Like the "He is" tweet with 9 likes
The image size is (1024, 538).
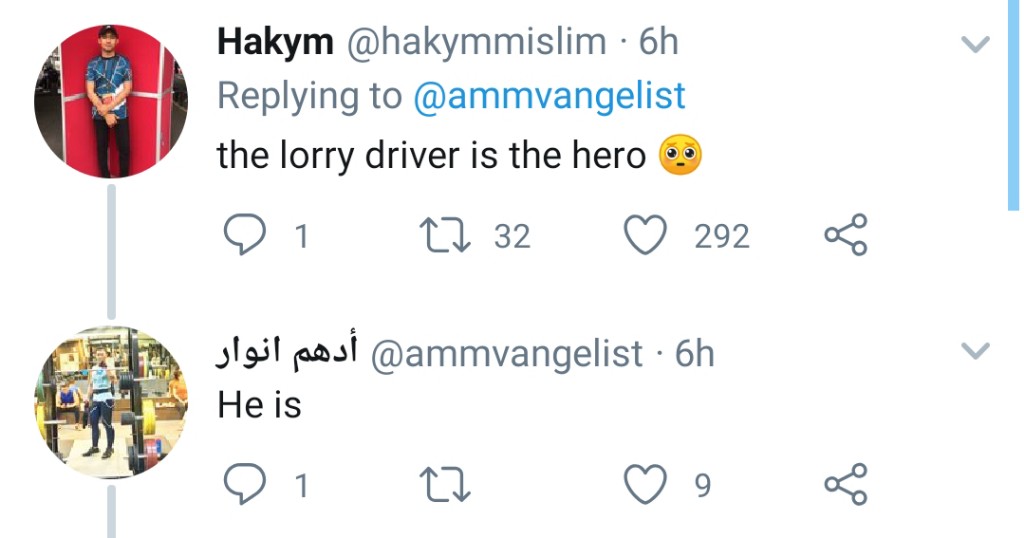pos(645,485)
